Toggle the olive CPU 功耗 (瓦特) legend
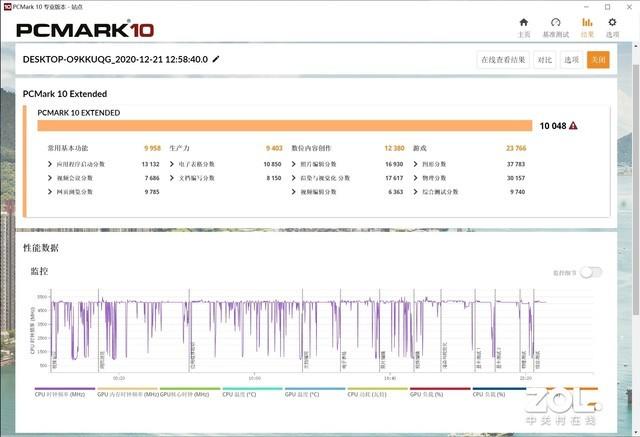640x437 pixels. 378,392
